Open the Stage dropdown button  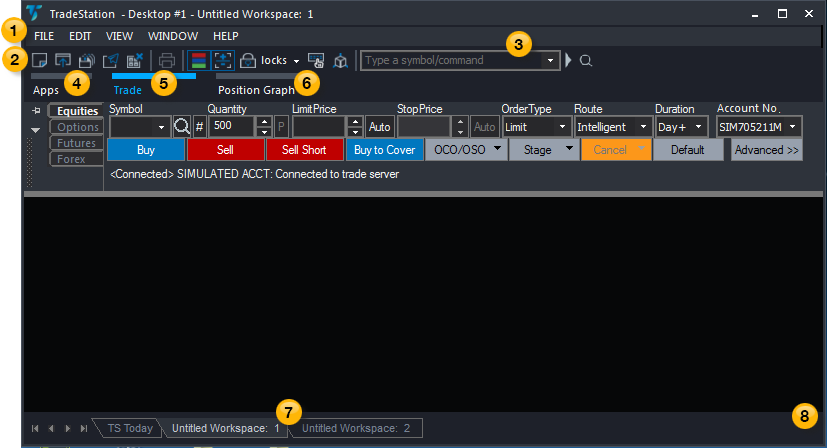pos(544,150)
